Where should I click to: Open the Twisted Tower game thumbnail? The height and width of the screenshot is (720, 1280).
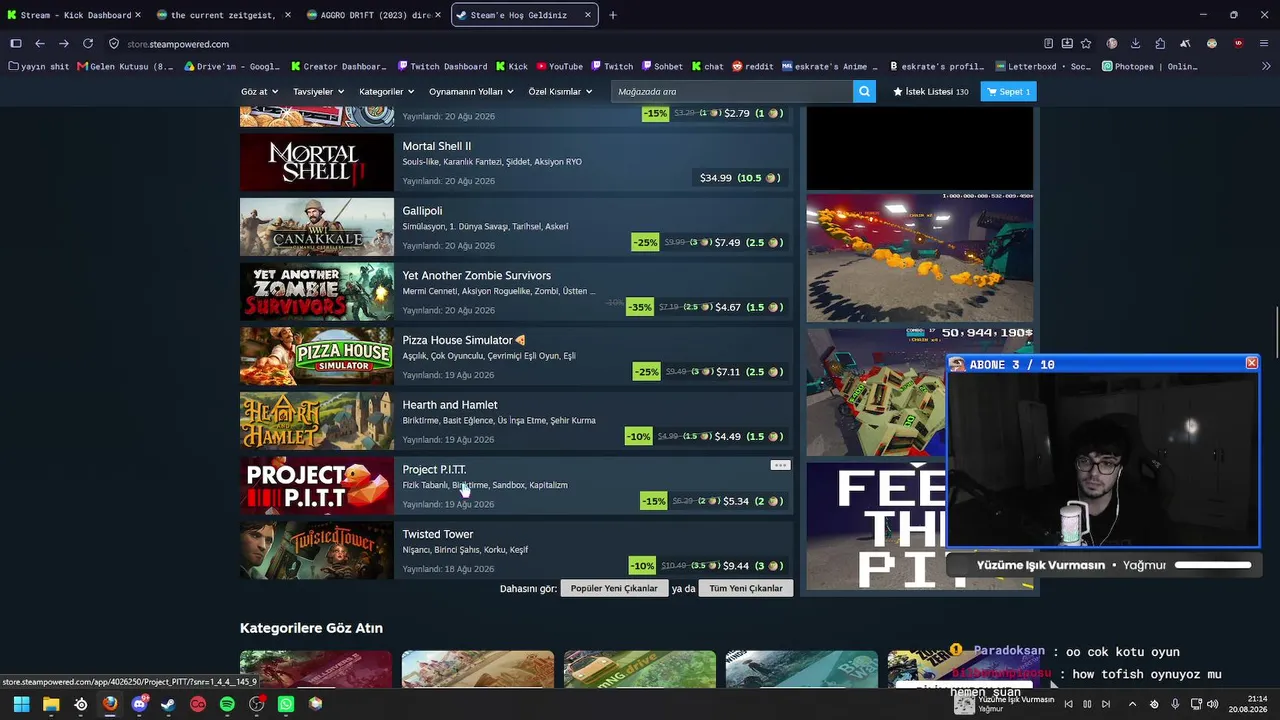click(x=317, y=550)
